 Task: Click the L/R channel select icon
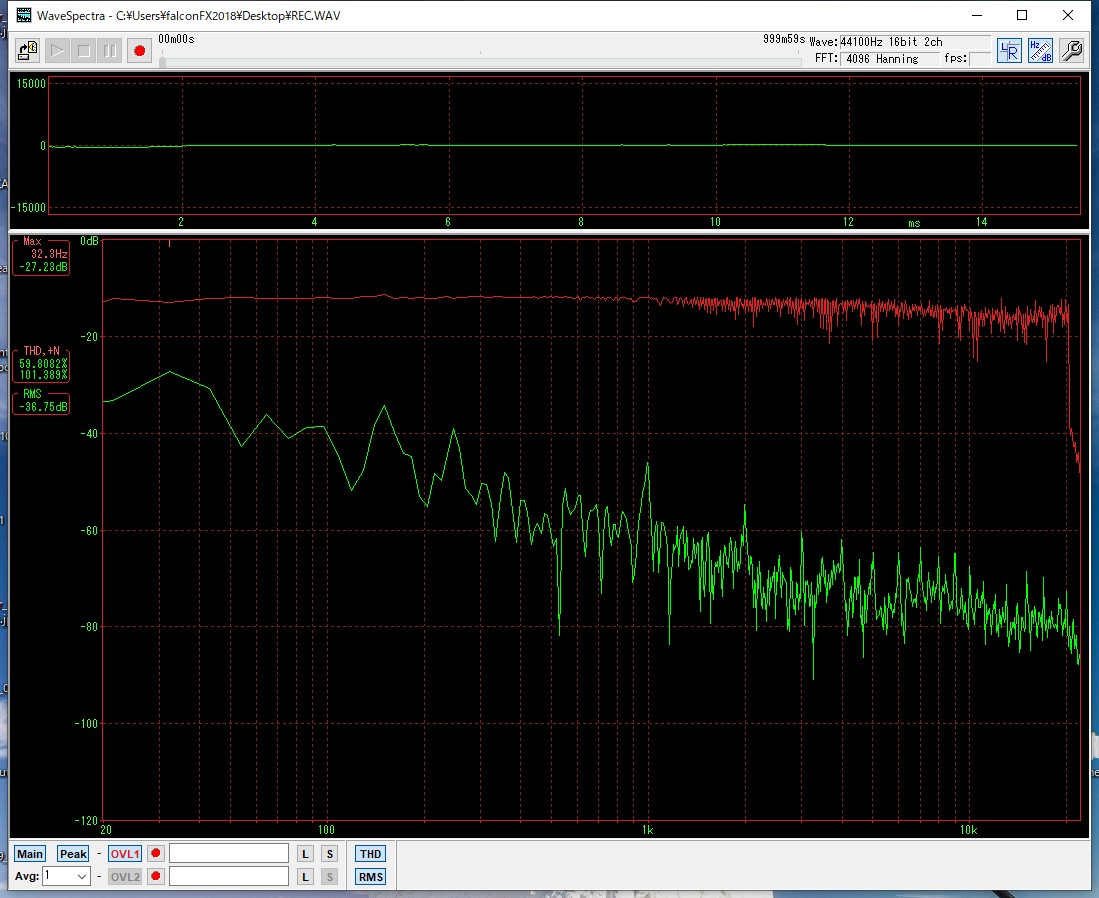pyautogui.click(x=1010, y=50)
